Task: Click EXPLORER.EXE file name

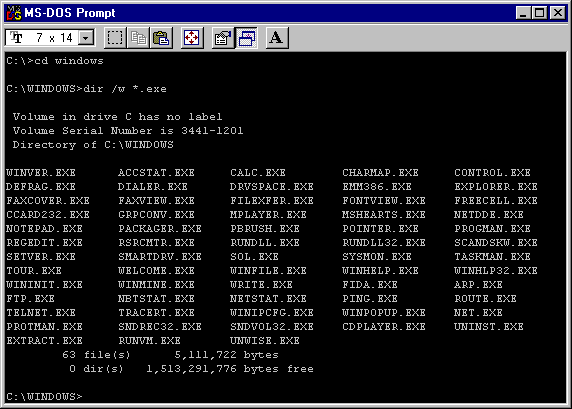Action: click(x=496, y=187)
